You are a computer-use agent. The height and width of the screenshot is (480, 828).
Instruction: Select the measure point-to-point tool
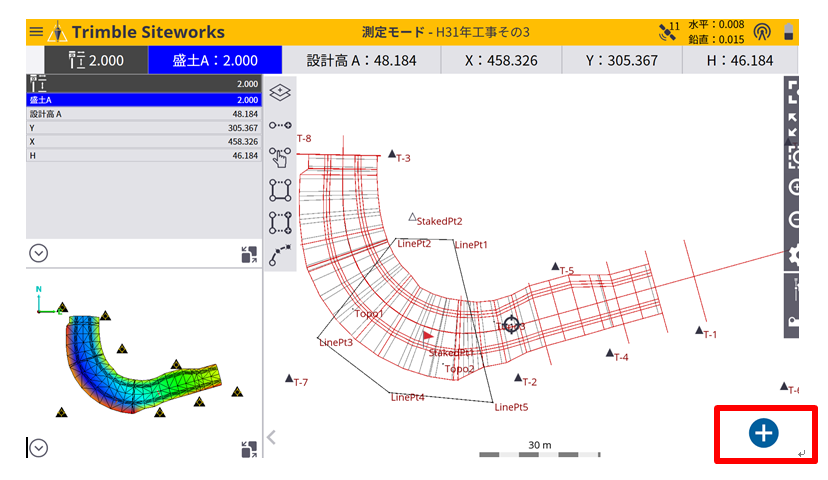[280, 125]
